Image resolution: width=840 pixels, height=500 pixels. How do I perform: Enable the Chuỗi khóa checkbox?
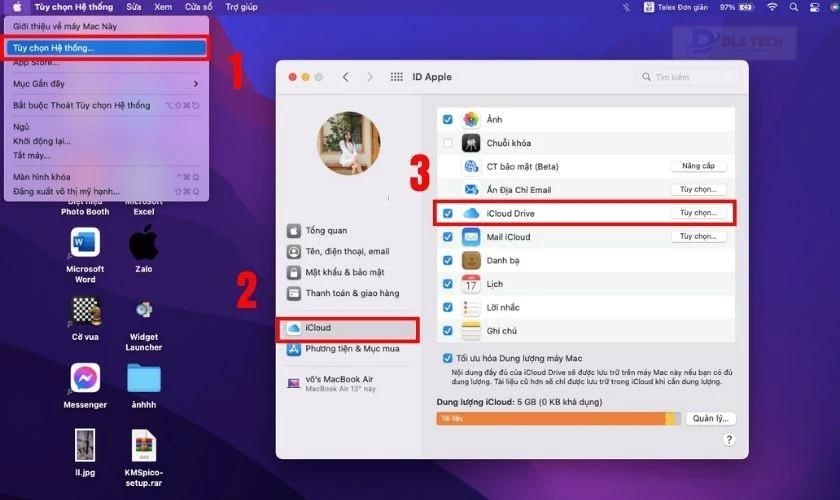[x=447, y=143]
